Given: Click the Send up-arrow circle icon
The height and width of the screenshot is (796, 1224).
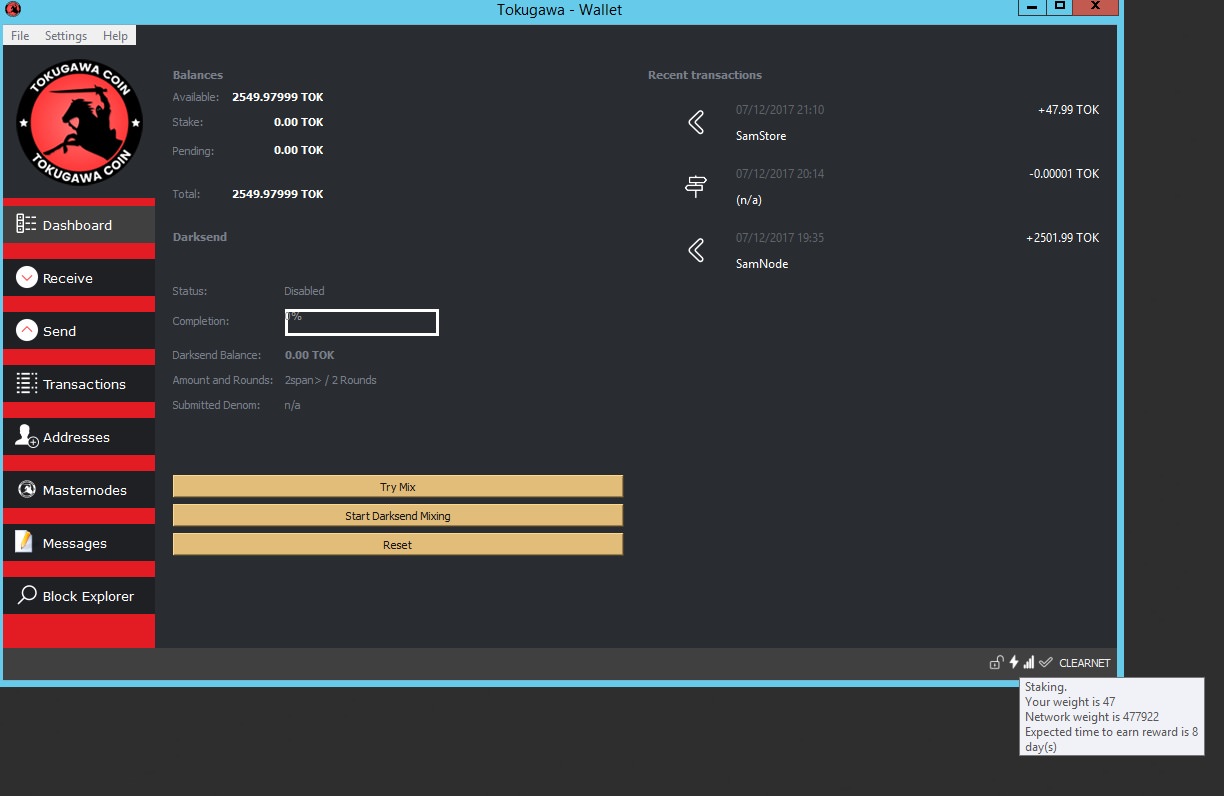Looking at the screenshot, I should [x=27, y=330].
